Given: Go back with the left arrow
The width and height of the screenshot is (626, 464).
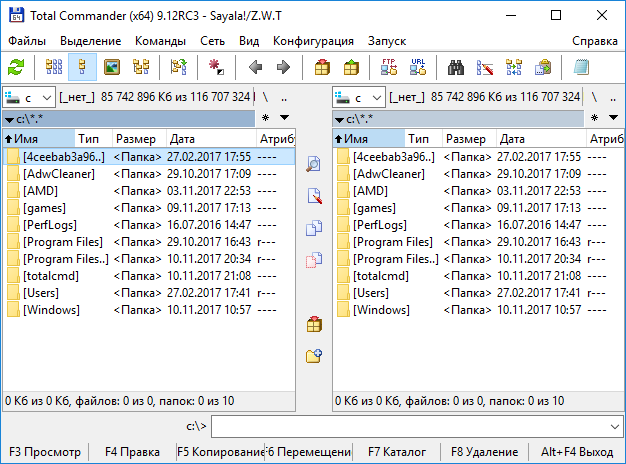Looking at the screenshot, I should (x=255, y=67).
